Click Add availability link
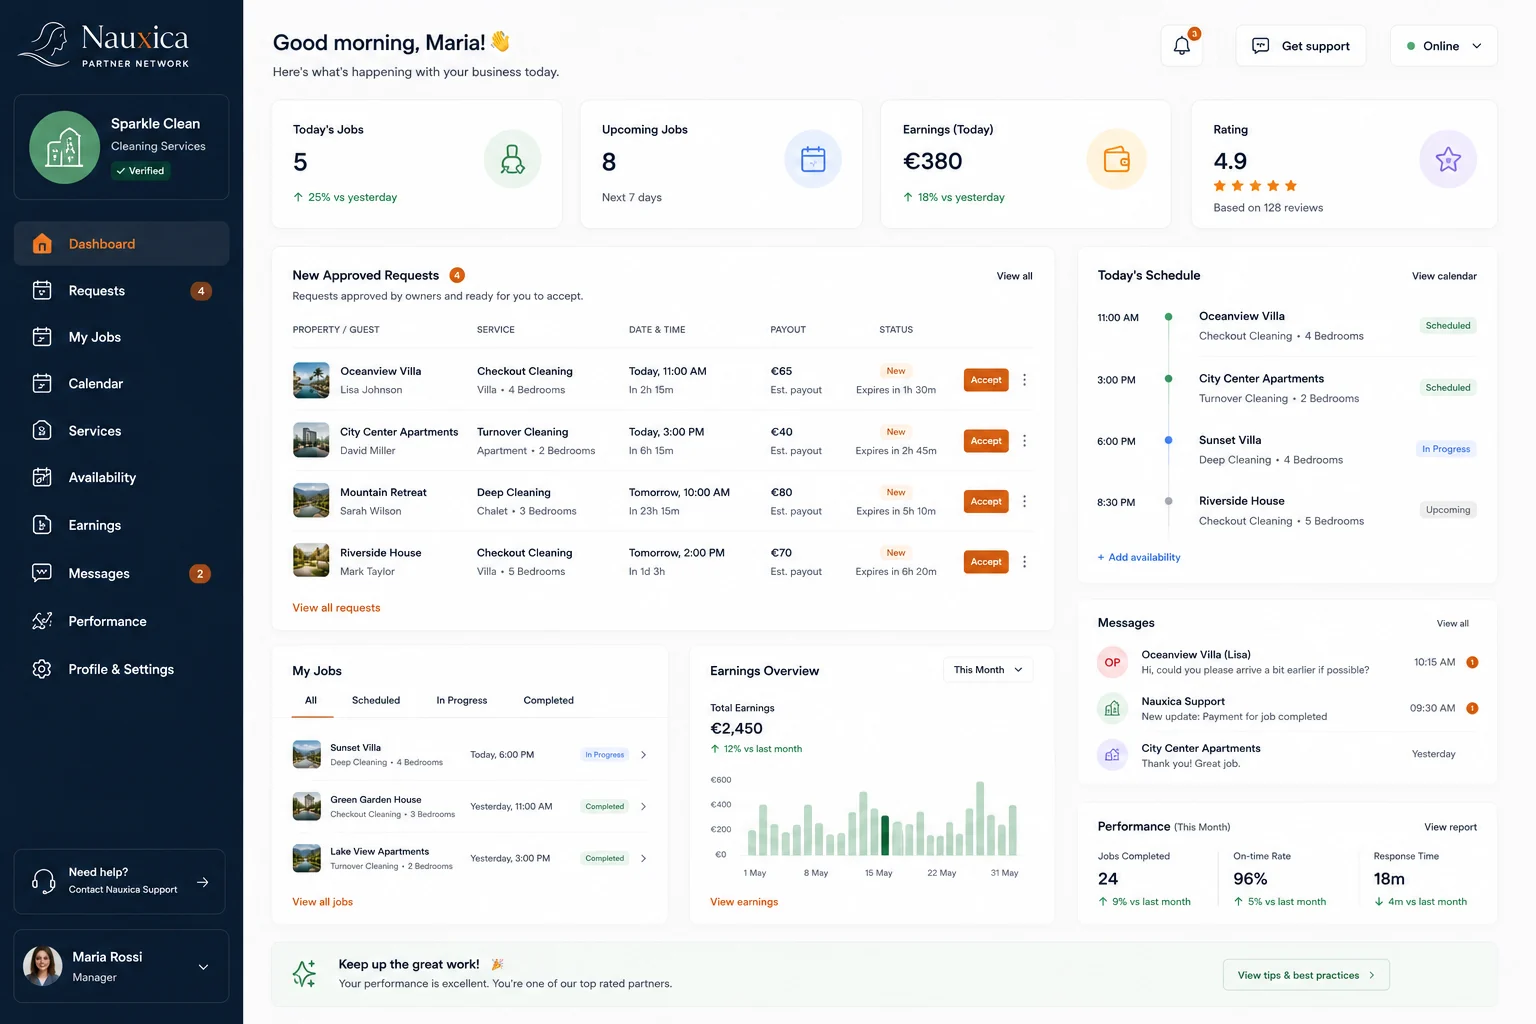Screen dimensions: 1536x1024 [x=1139, y=557]
